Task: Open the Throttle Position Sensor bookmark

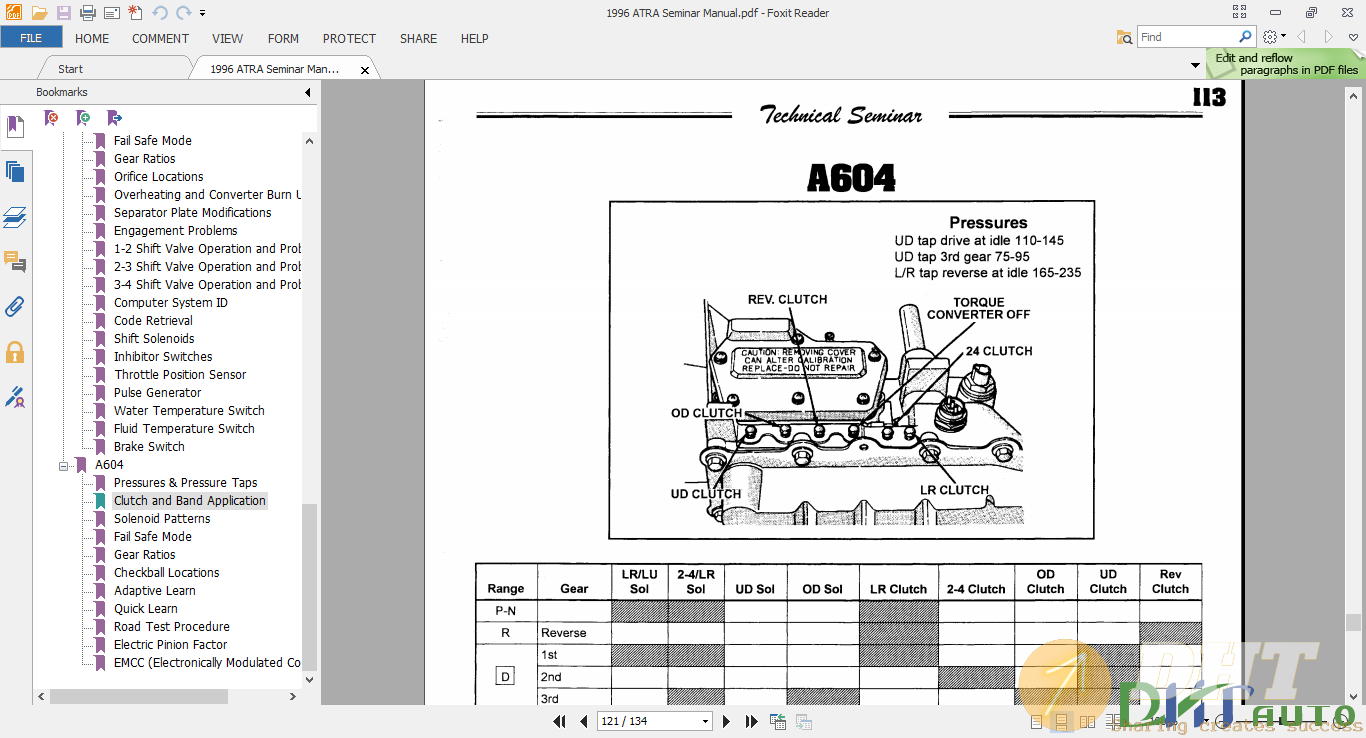Action: click(x=180, y=375)
